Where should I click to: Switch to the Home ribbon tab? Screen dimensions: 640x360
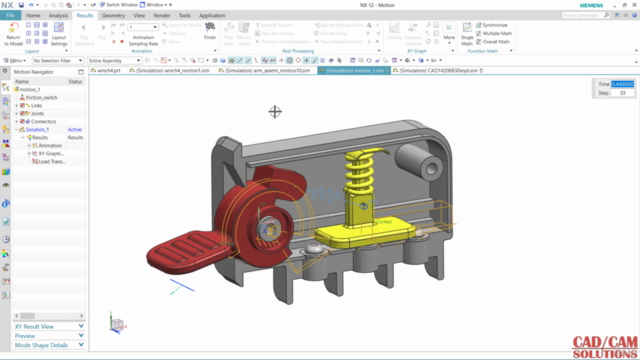[33, 16]
